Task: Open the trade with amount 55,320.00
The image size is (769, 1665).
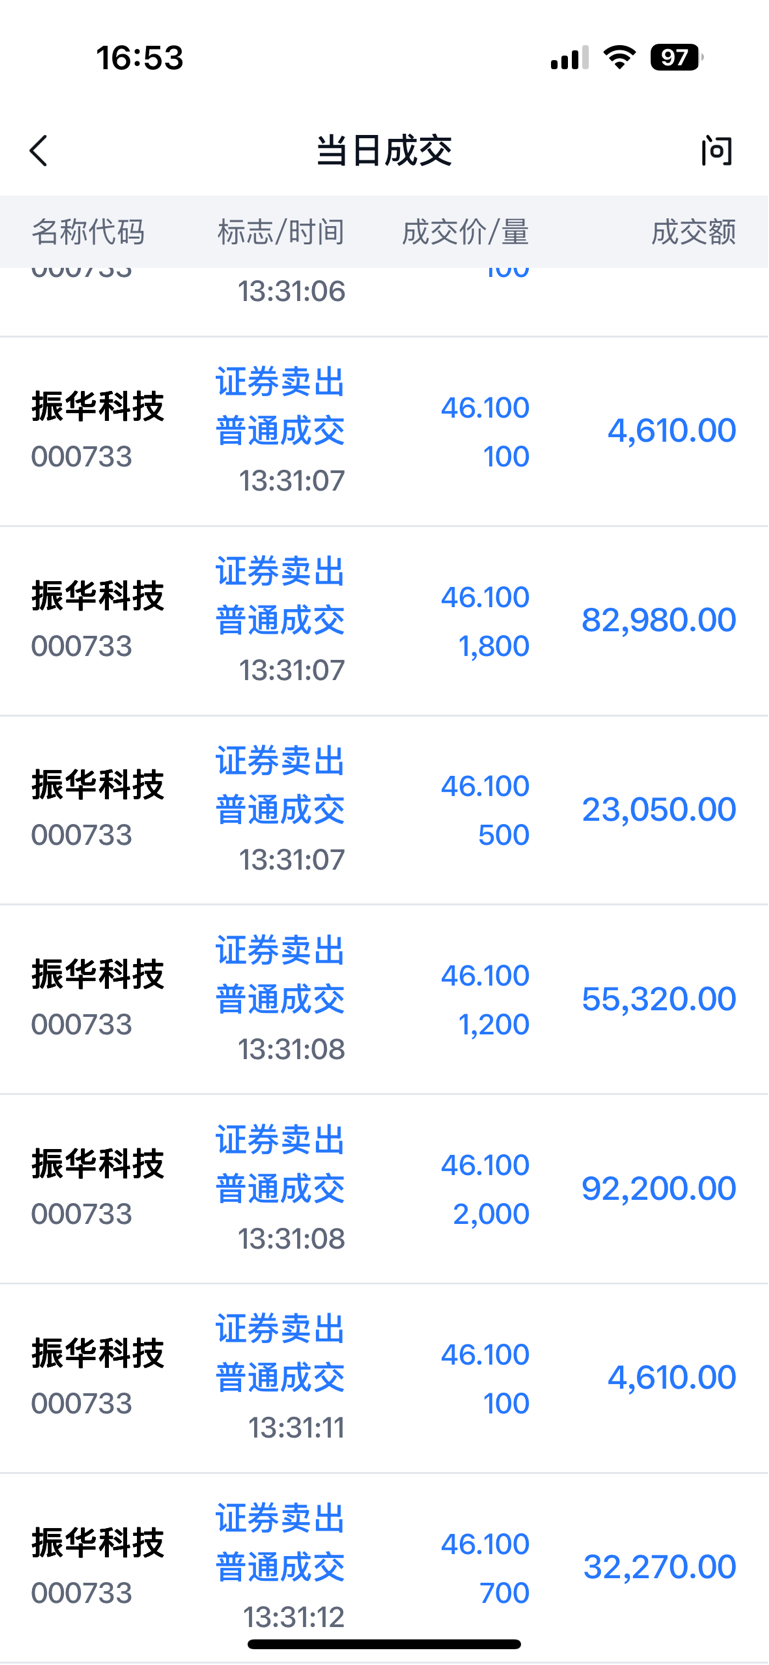Action: pos(384,1000)
